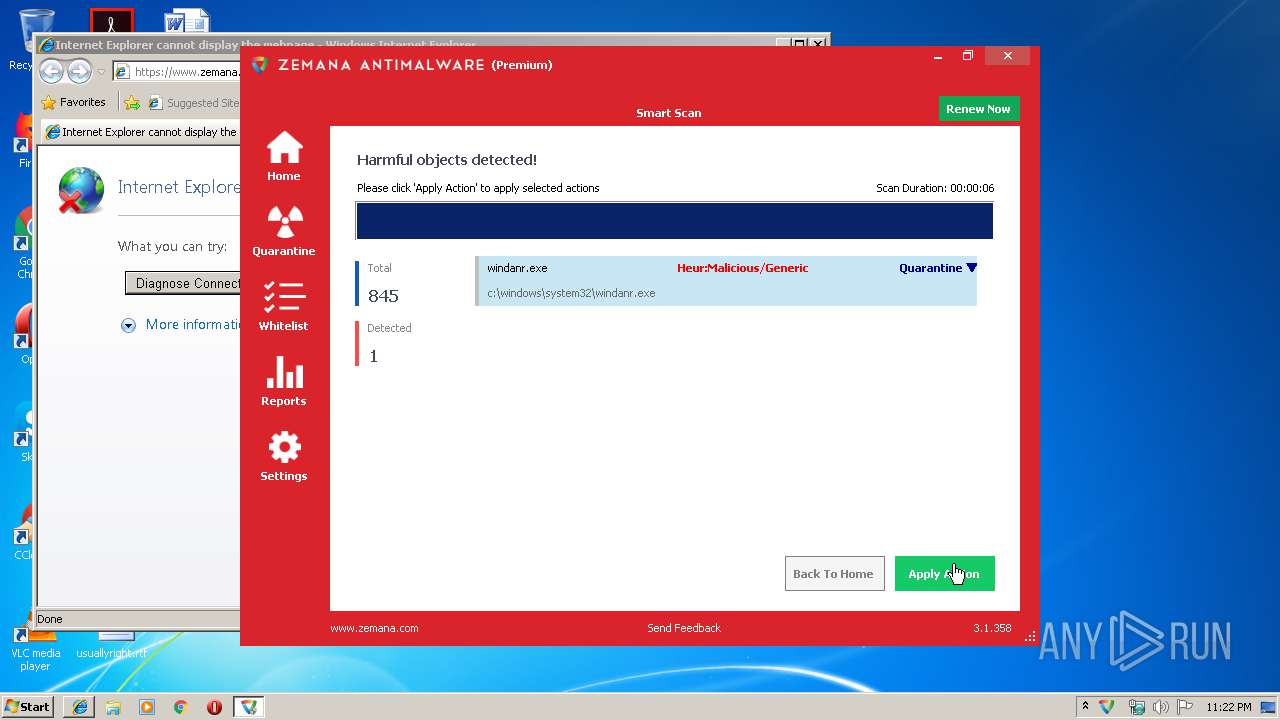Image resolution: width=1280 pixels, height=720 pixels.
Task: Open Favorites in Internet Explorer
Action: click(x=73, y=102)
